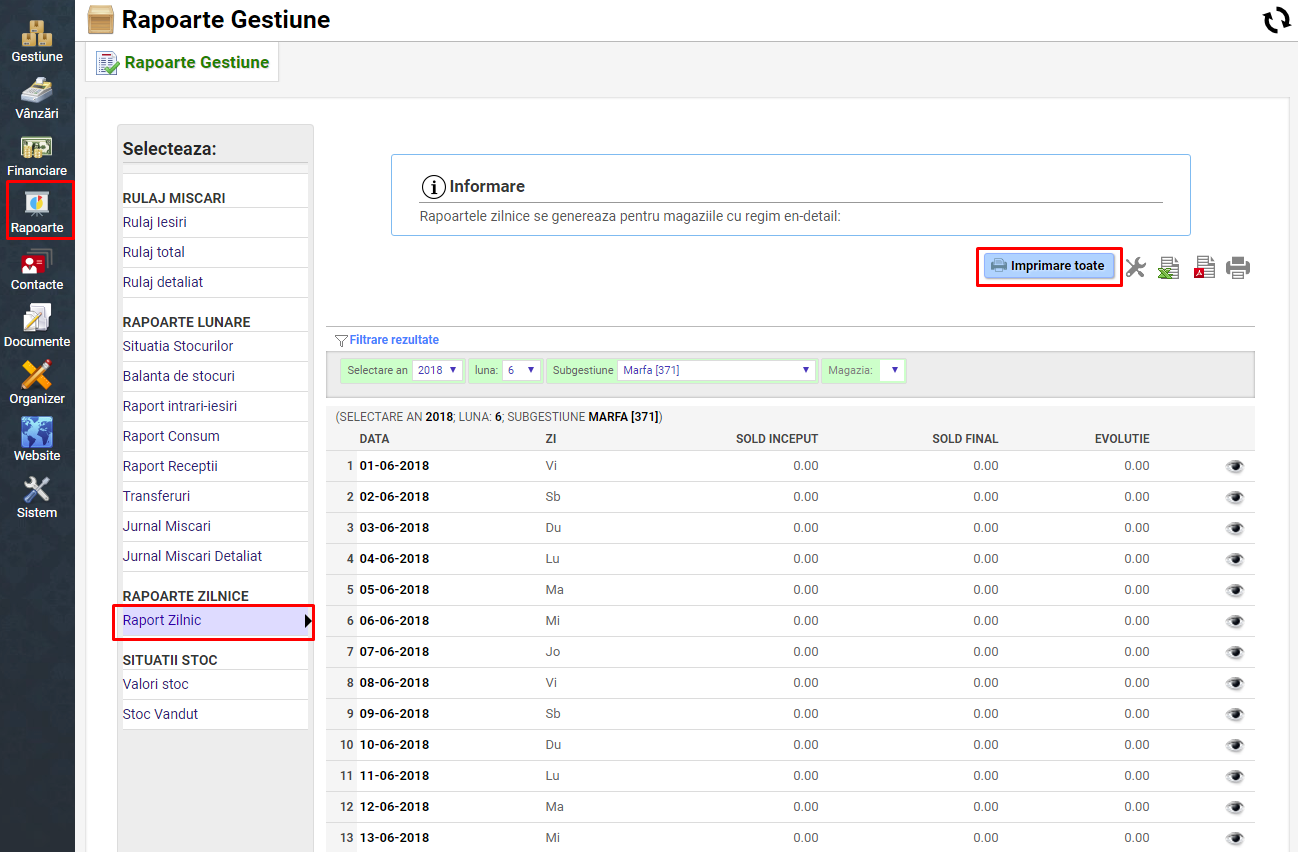This screenshot has height=852, width=1298.
Task: Open Subgestiune dropdown Marfa [371]
Action: click(716, 370)
